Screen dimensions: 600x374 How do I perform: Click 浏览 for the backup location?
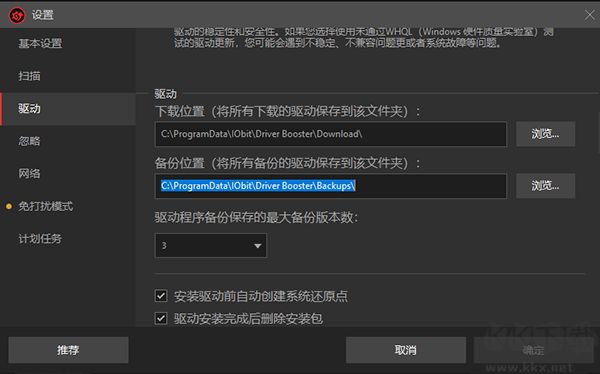(x=545, y=186)
